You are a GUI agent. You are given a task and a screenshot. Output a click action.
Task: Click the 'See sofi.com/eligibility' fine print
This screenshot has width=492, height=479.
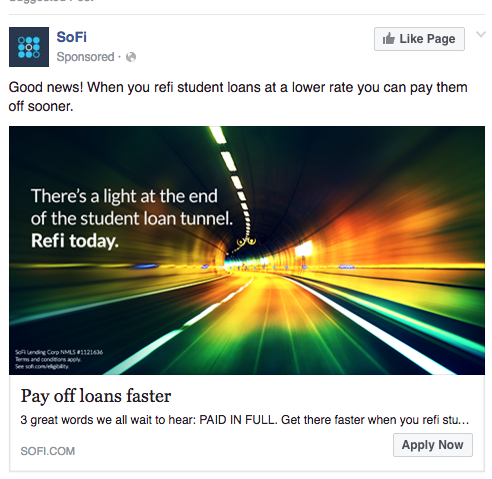(x=42, y=366)
